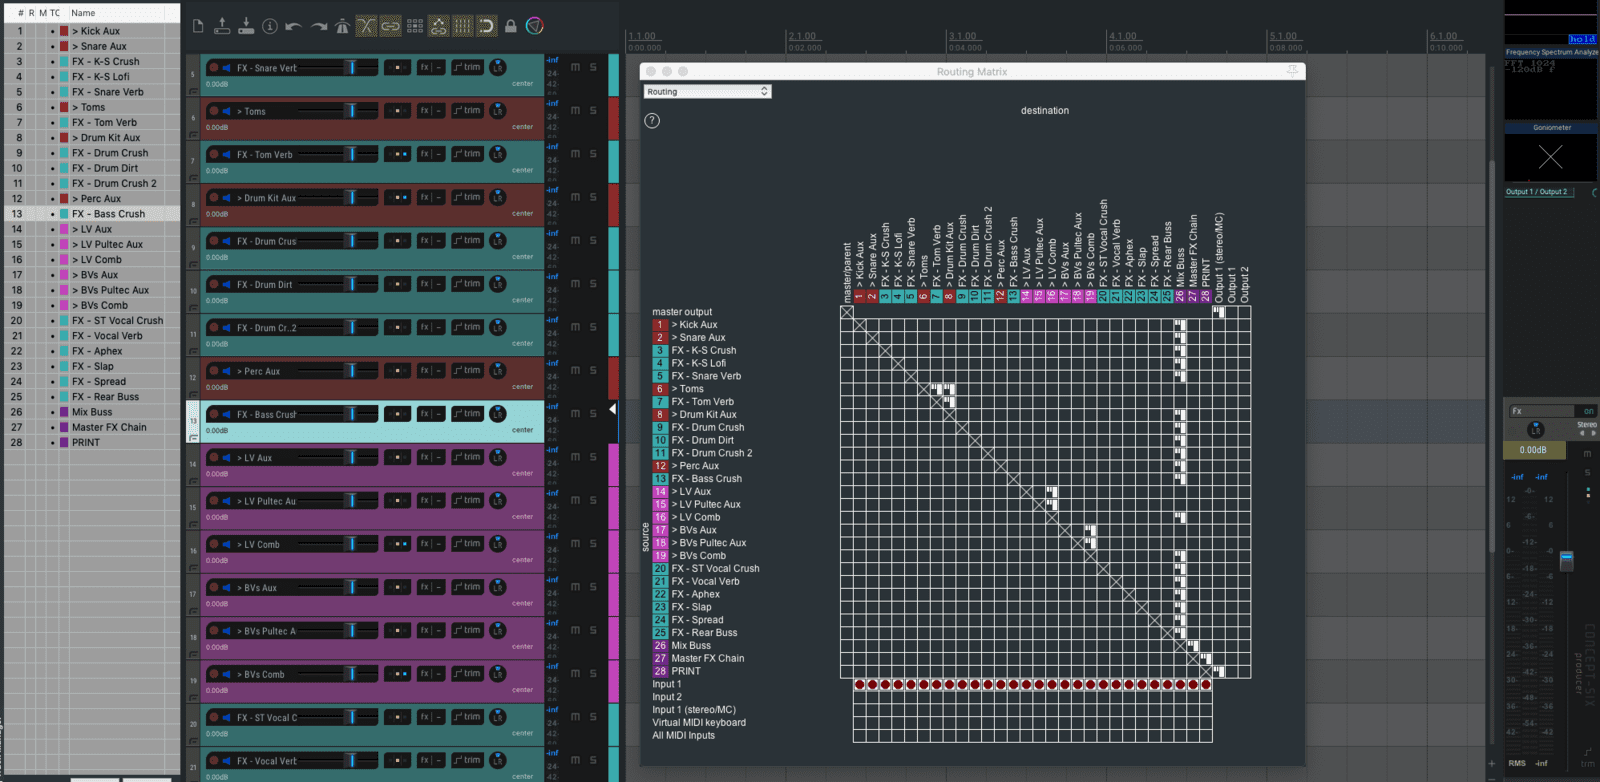Screen dimensions: 1600x782
Task: Toggle the auto-crossfade toolbar icon
Action: pos(366,26)
